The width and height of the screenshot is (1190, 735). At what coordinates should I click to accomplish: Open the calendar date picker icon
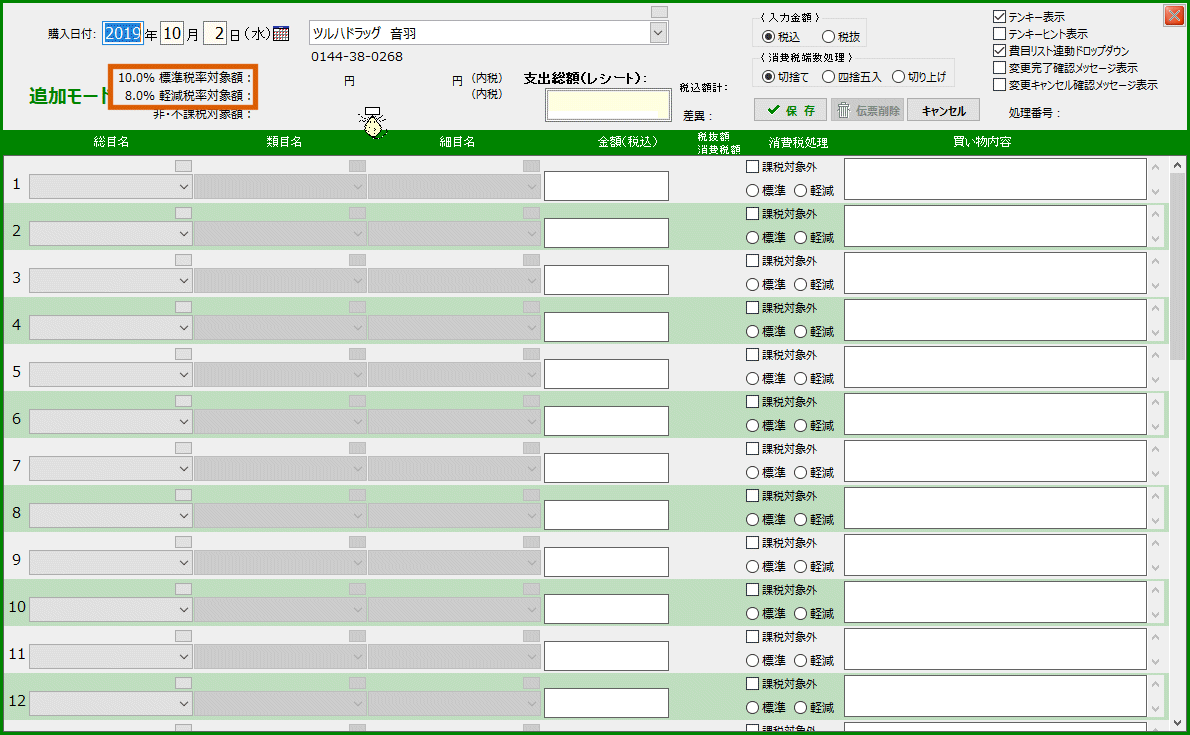pyautogui.click(x=280, y=32)
